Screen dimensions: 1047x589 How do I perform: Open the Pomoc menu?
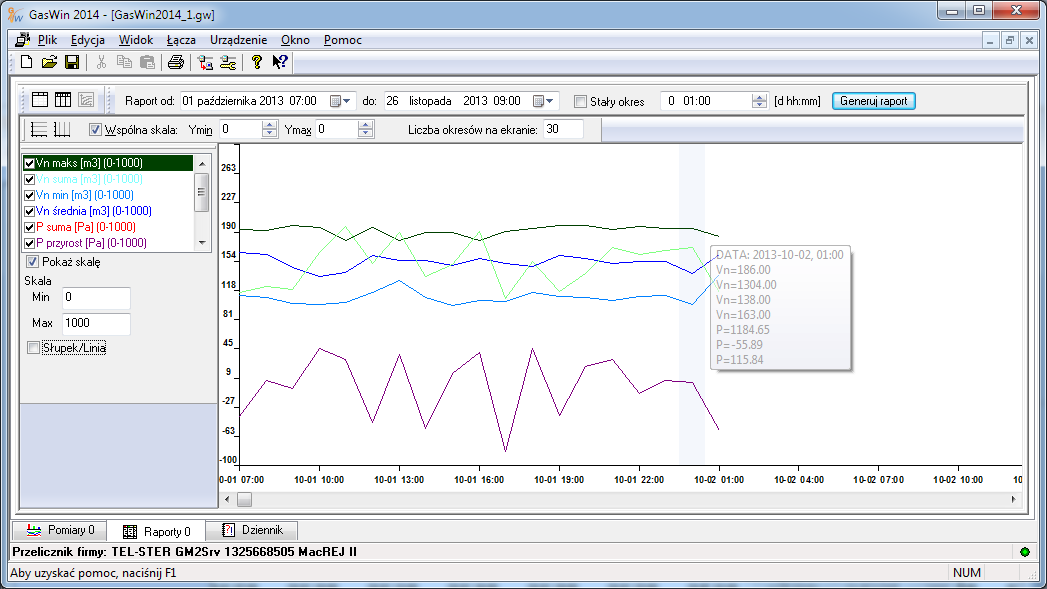pyautogui.click(x=343, y=40)
